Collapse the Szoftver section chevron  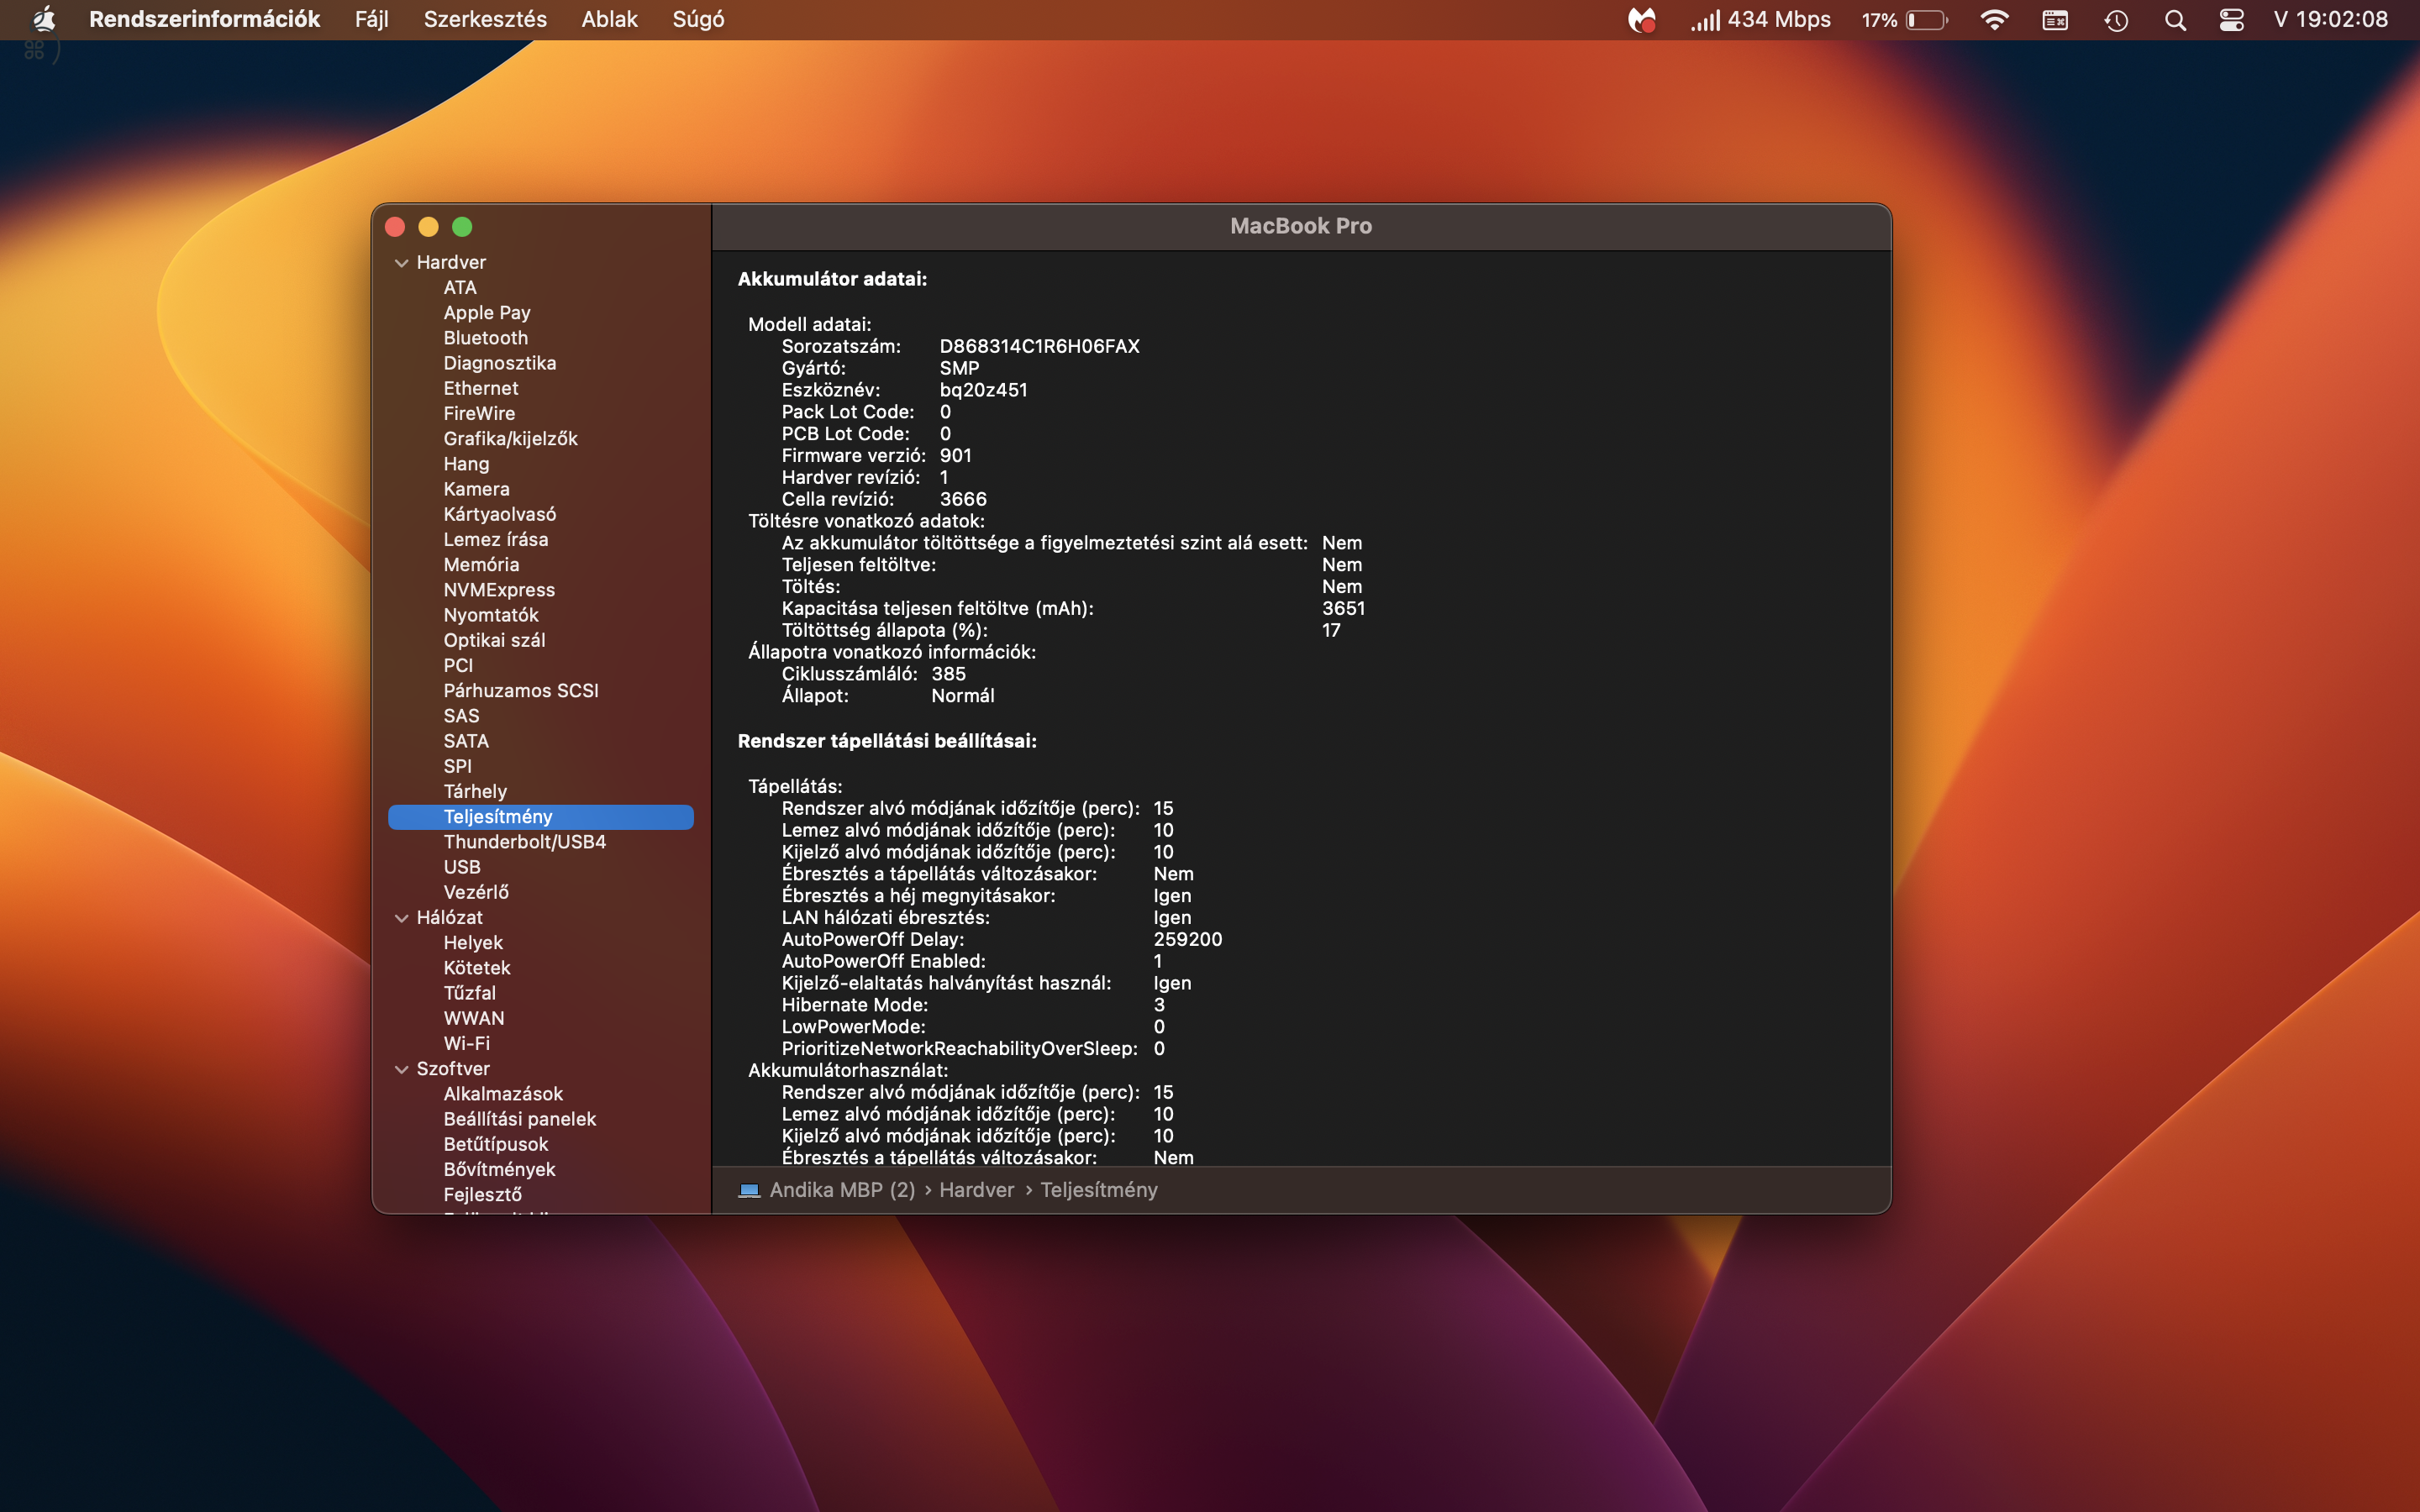pos(401,1069)
